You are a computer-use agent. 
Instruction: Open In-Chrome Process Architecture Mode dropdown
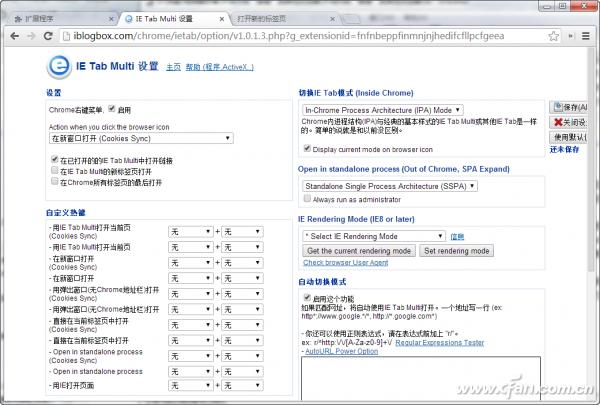(383, 110)
